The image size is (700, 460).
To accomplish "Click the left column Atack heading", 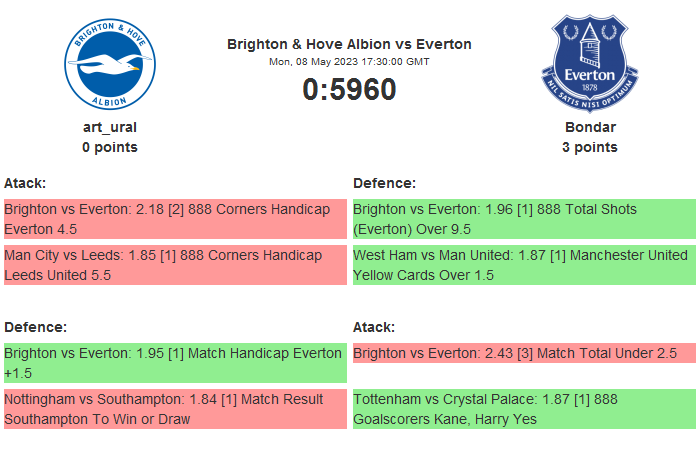I will click(25, 183).
